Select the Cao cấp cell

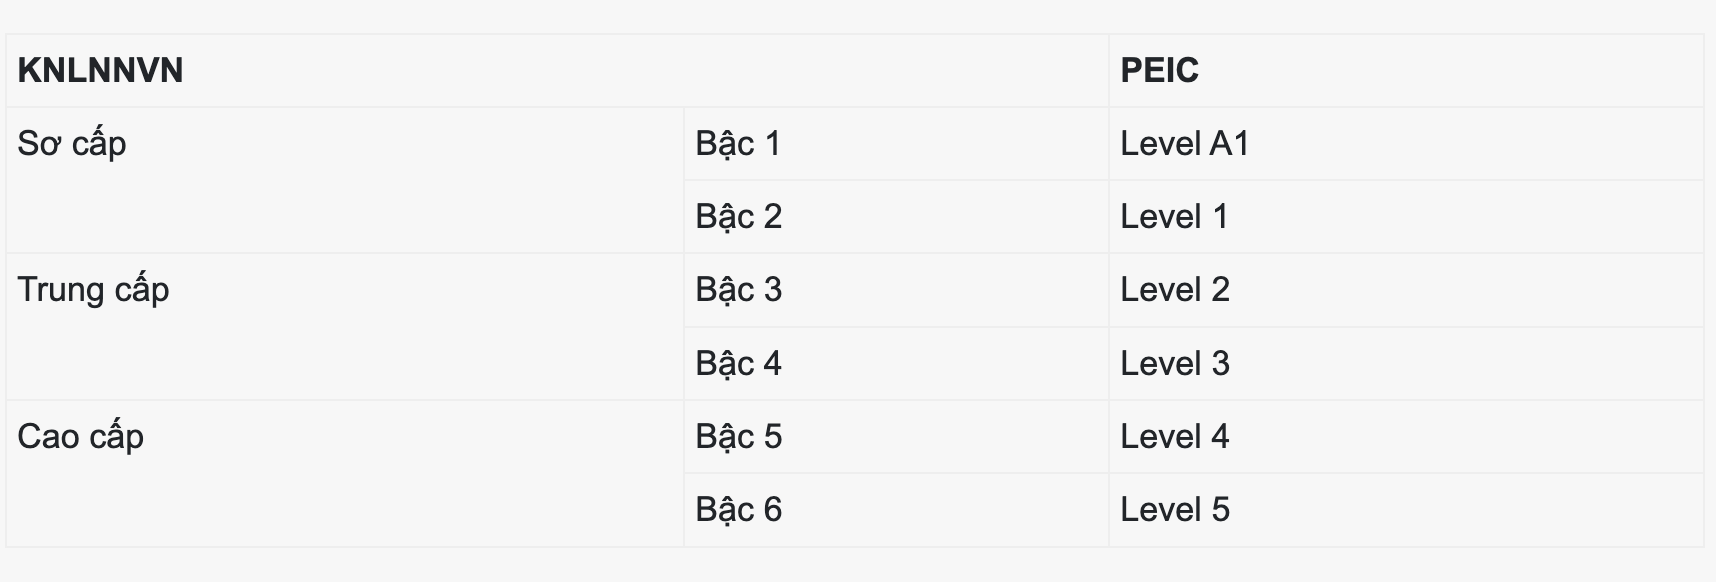pos(80,437)
